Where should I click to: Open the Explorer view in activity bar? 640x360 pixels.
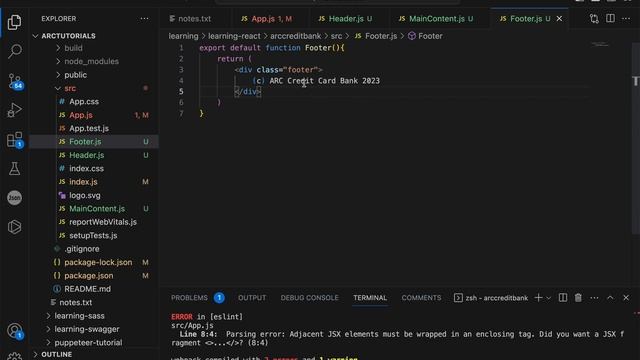coord(14,22)
